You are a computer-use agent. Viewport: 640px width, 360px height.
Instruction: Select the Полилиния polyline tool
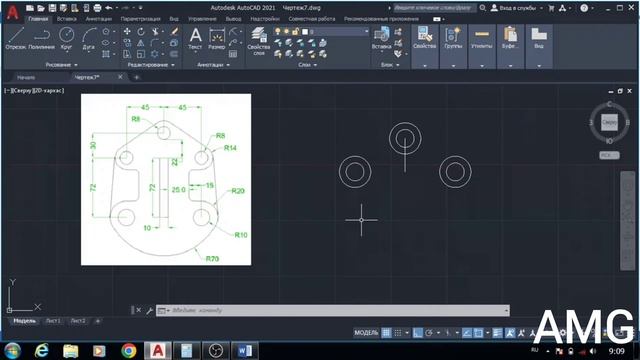coord(41,38)
